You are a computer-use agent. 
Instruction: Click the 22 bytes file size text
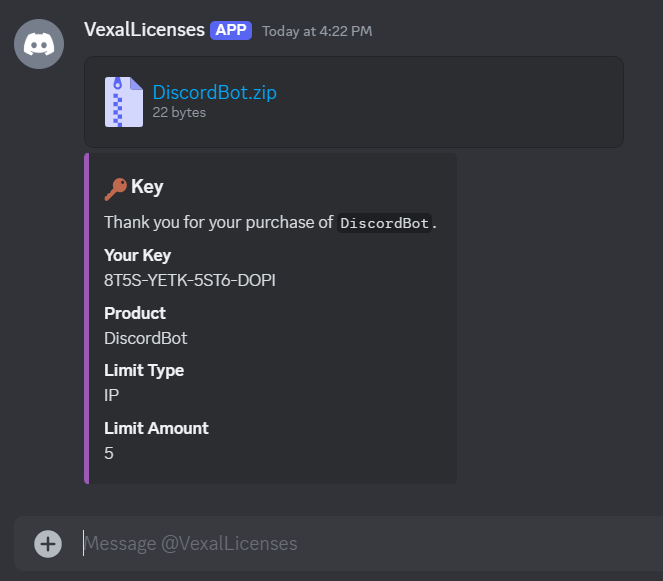tap(179, 113)
